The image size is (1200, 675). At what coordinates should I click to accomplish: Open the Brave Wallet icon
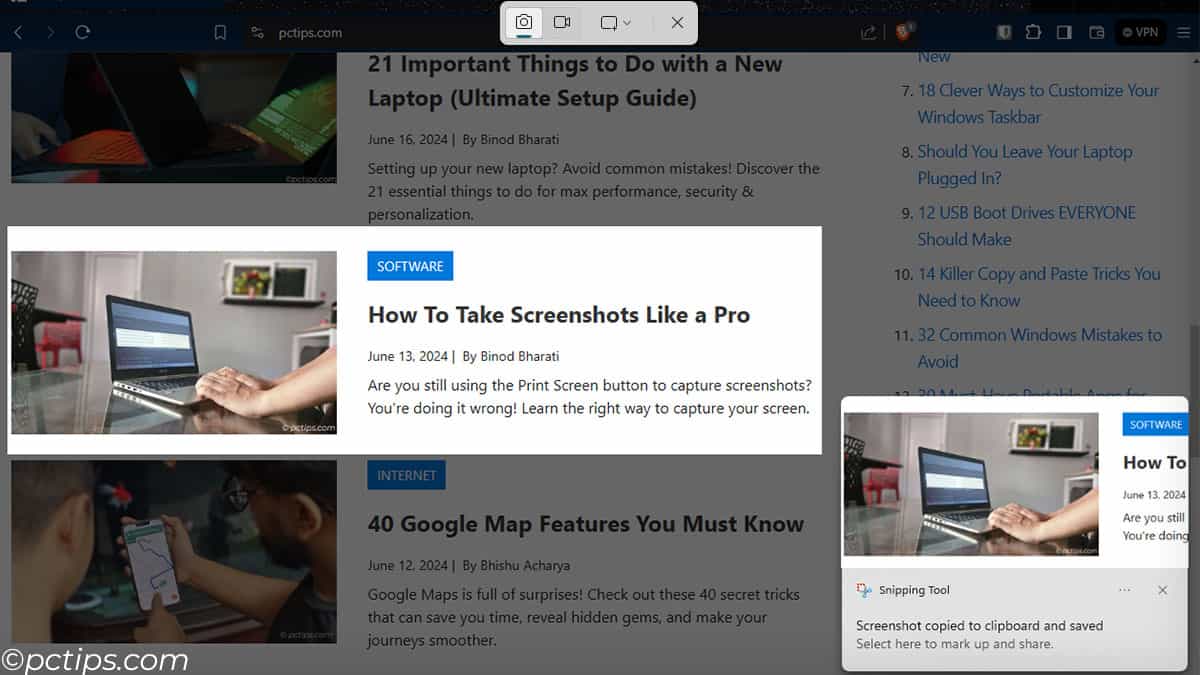pos(1096,33)
